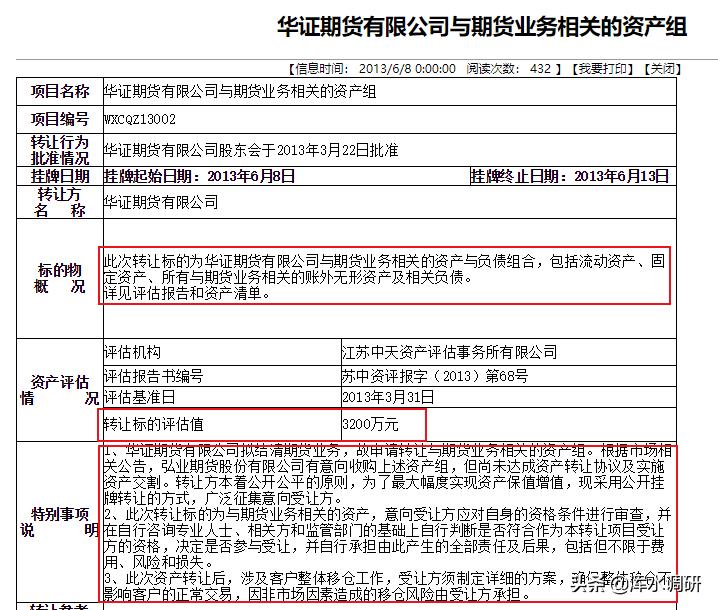Click the 转让标的评估值 label cell
This screenshot has height=610, width=718.
(222, 425)
